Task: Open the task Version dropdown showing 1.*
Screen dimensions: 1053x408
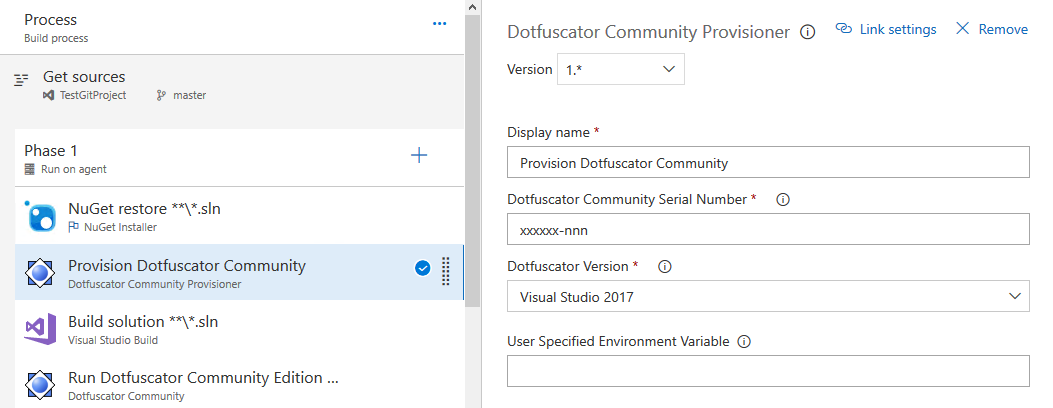Action: [x=621, y=70]
